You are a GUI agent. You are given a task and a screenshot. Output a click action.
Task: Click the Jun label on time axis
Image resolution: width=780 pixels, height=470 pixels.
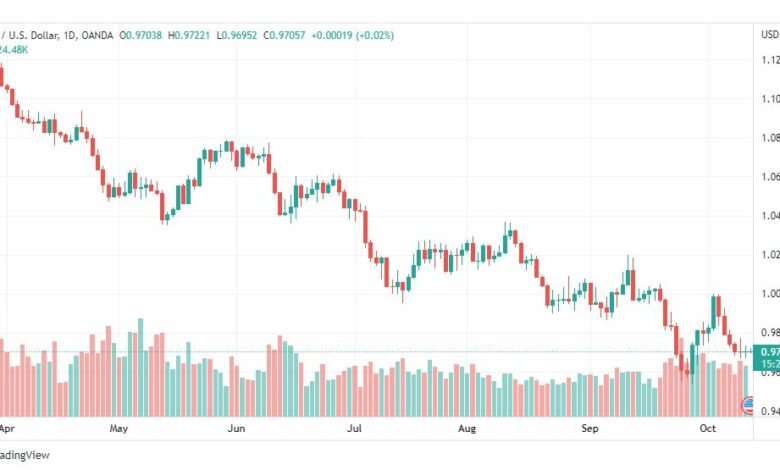[236, 428]
